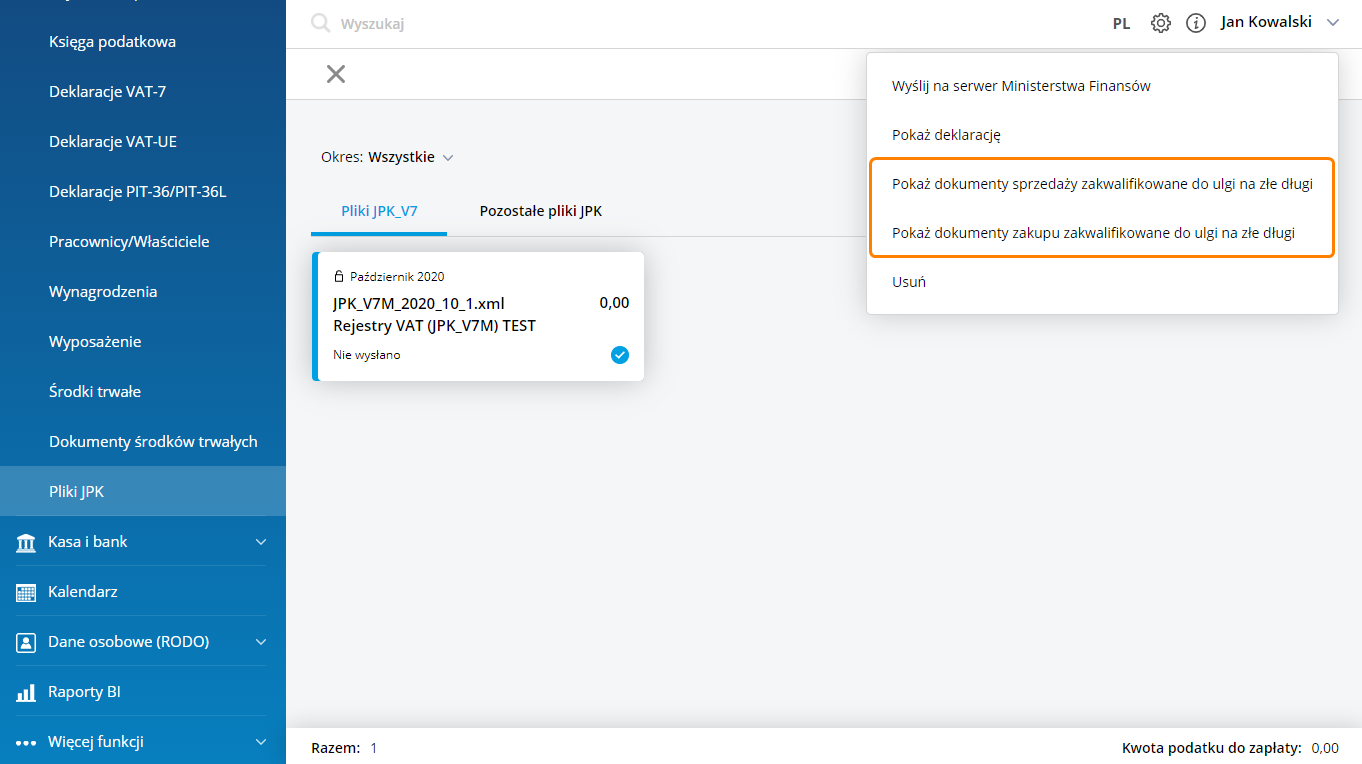
Task: Click the settings gear icon
Action: 1160,23
